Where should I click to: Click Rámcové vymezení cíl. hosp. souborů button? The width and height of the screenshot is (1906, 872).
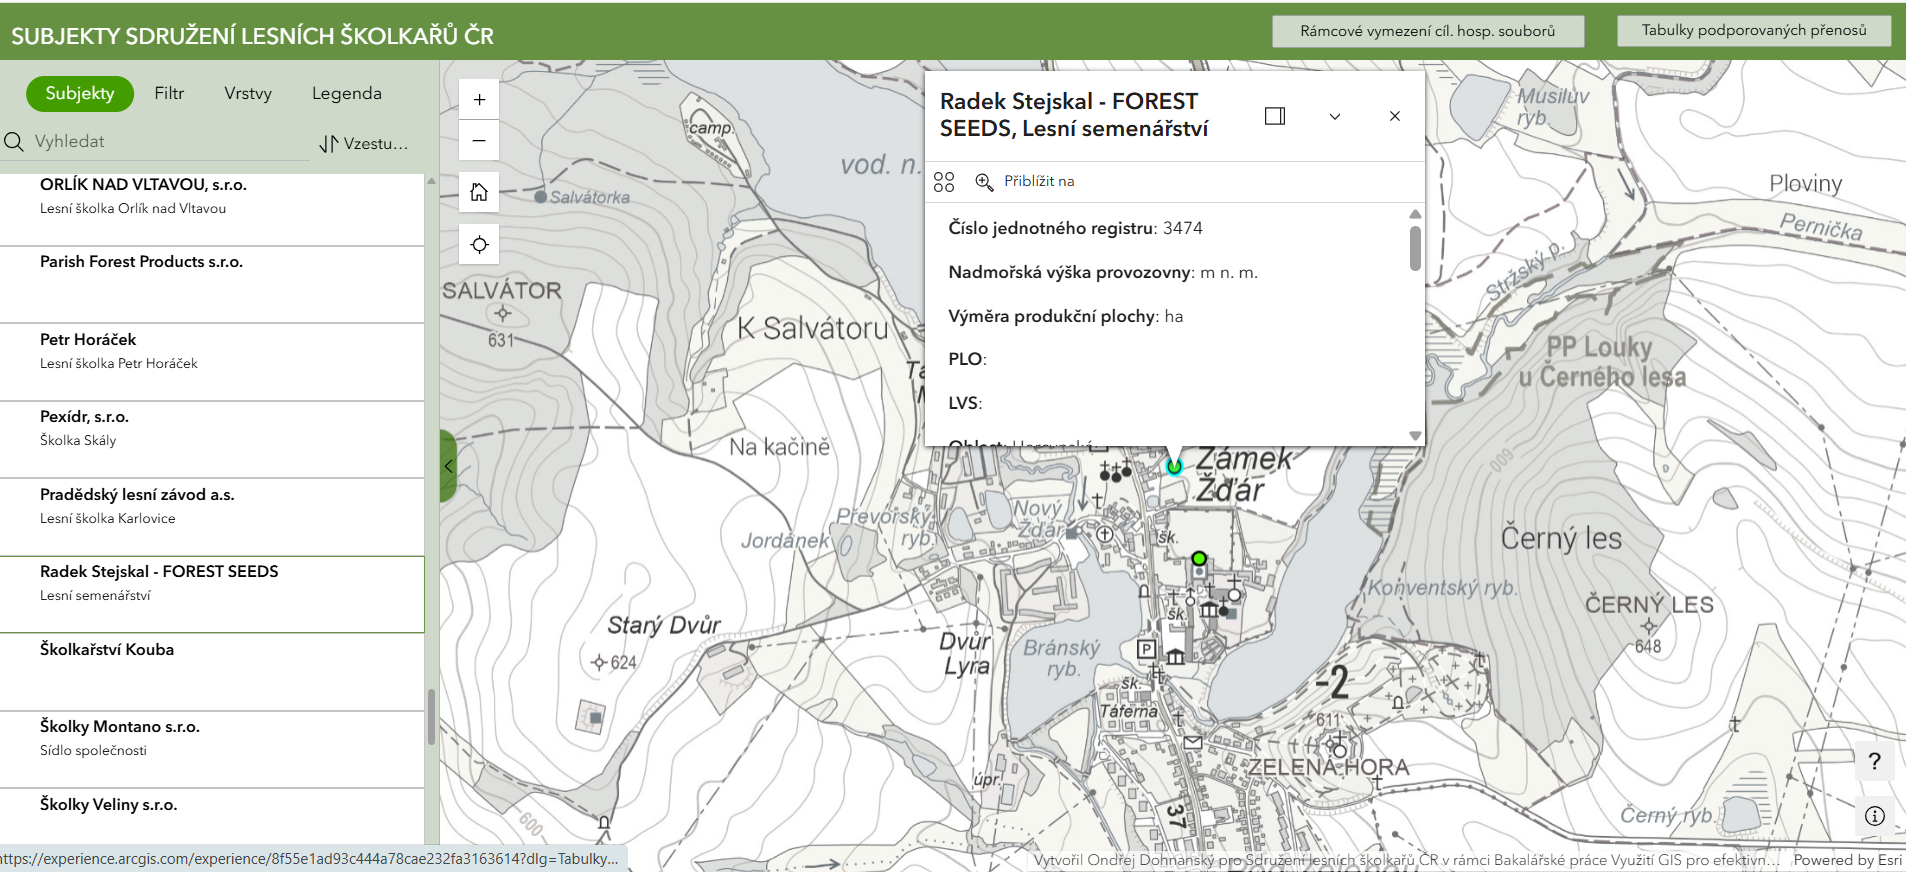point(1427,31)
